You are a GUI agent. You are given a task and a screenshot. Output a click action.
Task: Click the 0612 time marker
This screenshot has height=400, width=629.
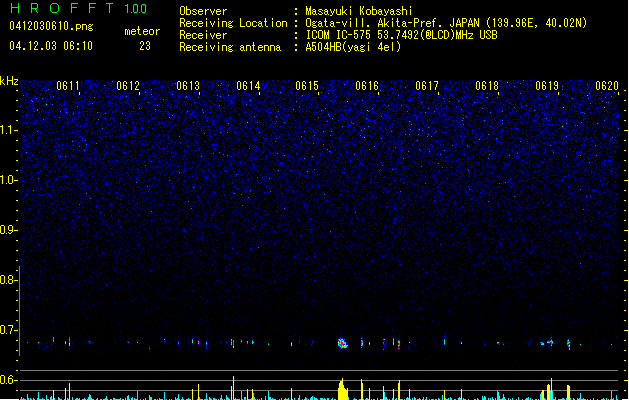(x=128, y=86)
